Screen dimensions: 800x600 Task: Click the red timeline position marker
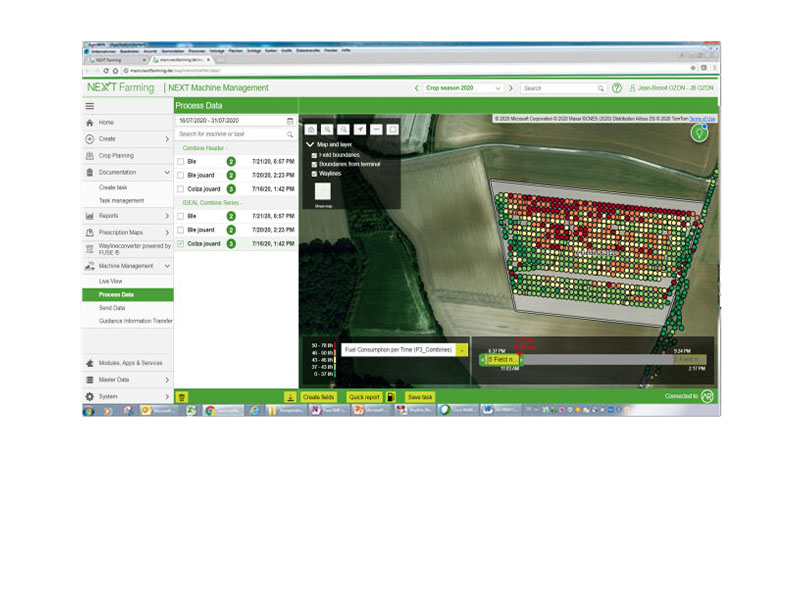click(x=519, y=354)
